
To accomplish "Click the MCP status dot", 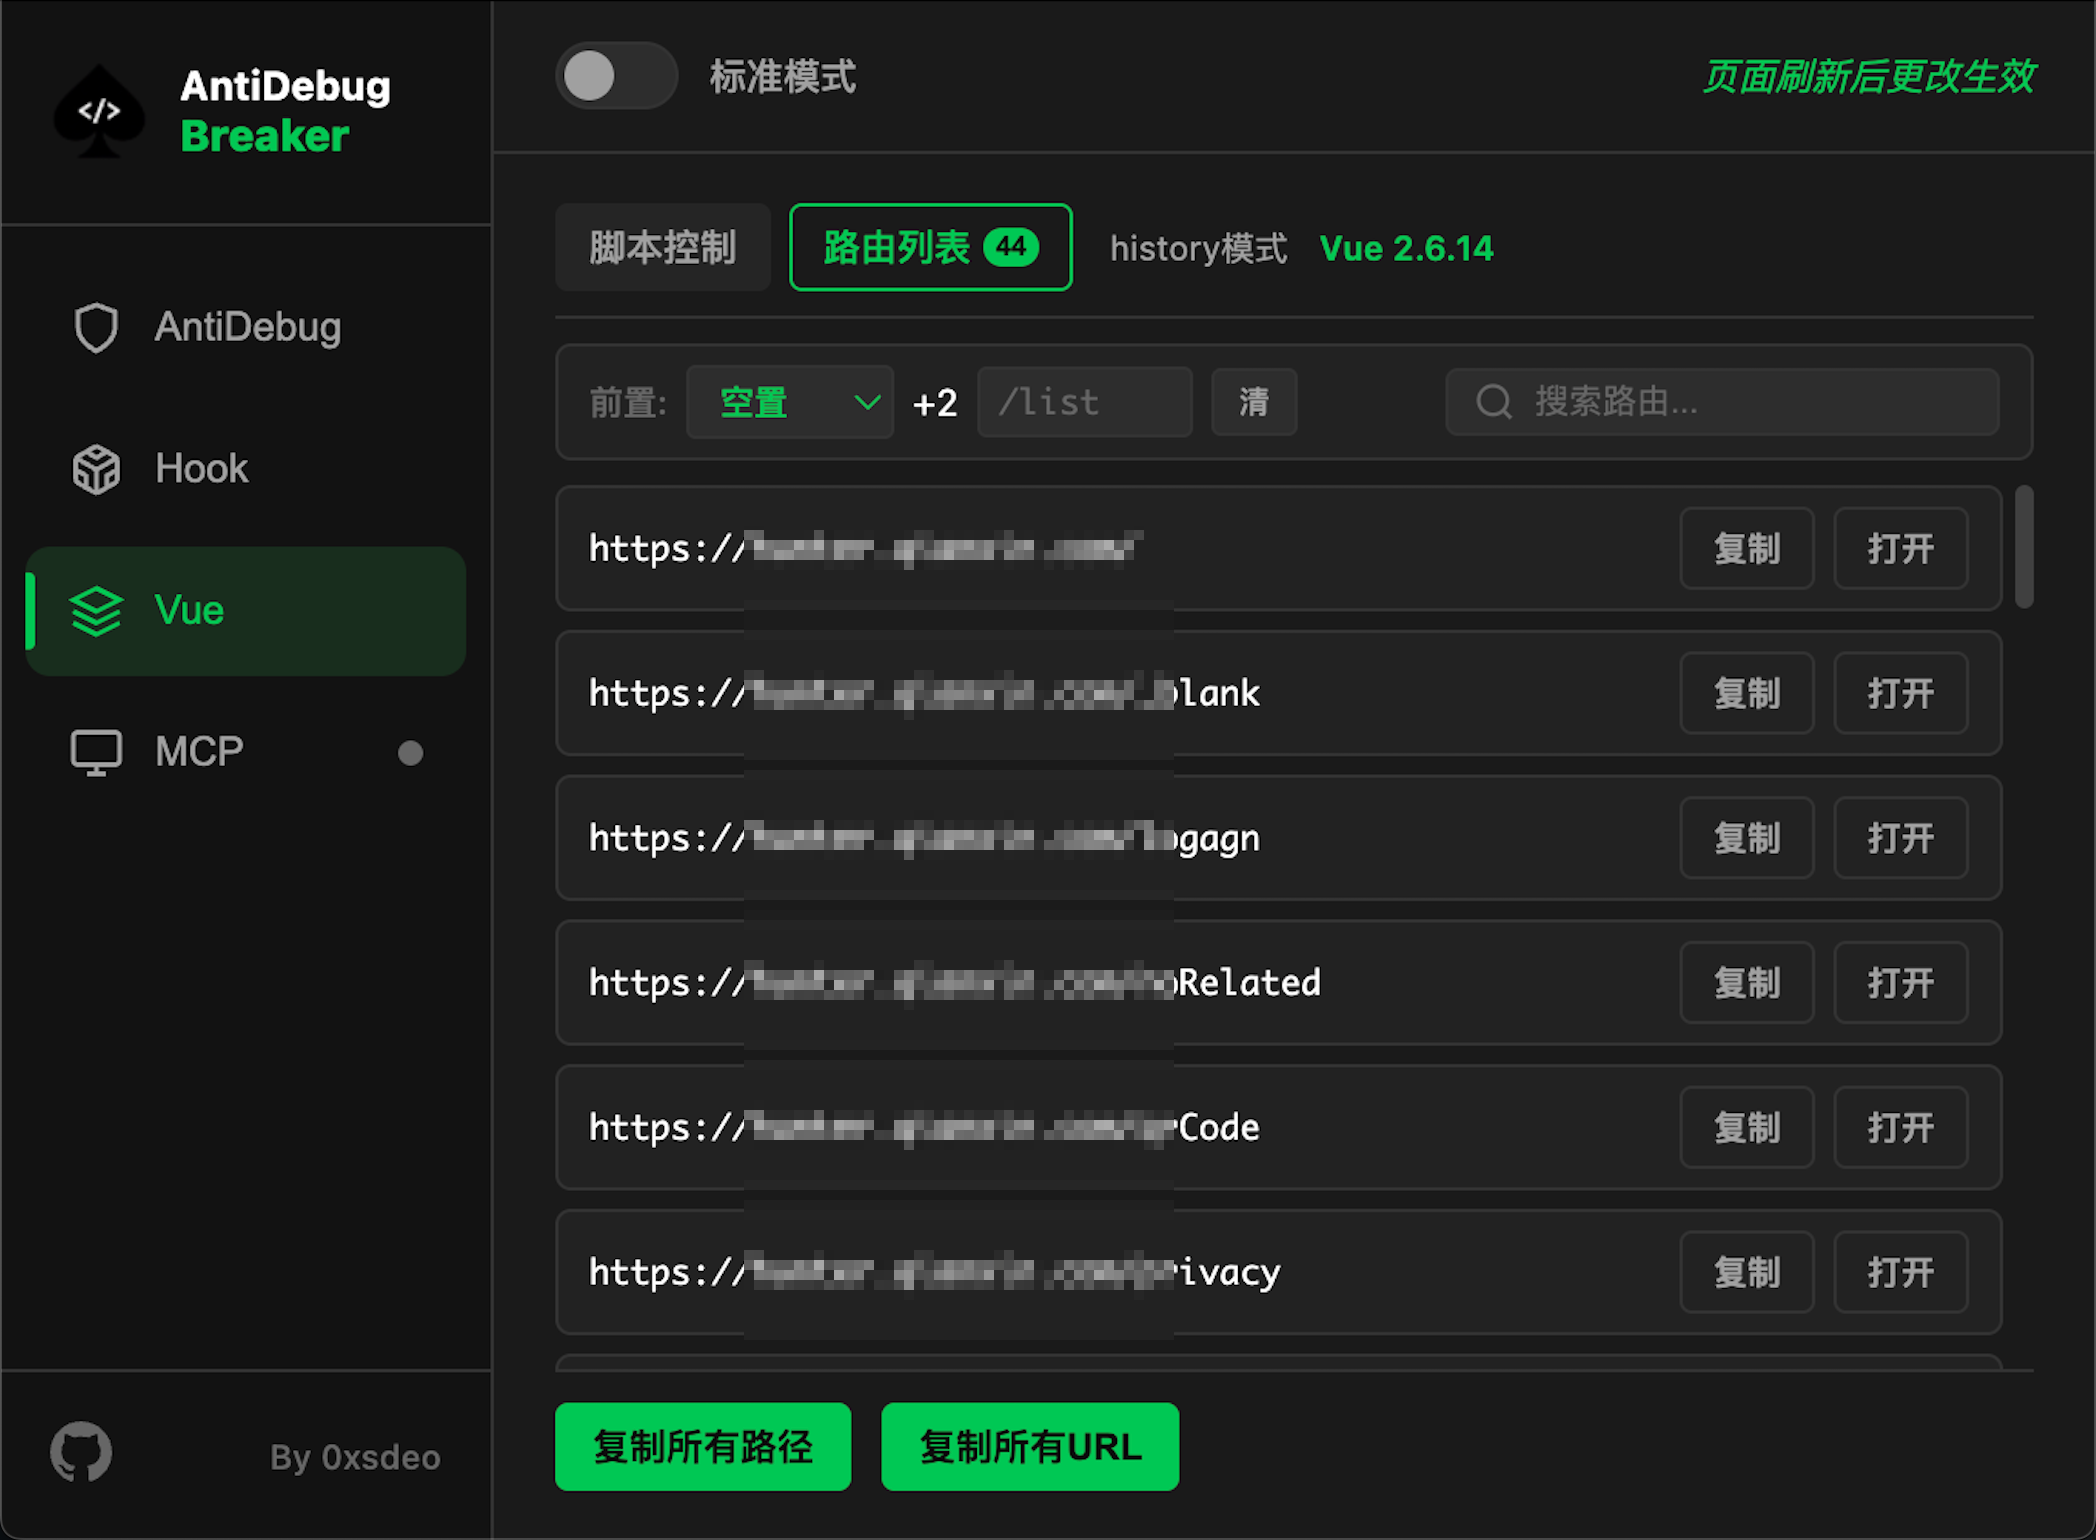I will click(x=410, y=753).
